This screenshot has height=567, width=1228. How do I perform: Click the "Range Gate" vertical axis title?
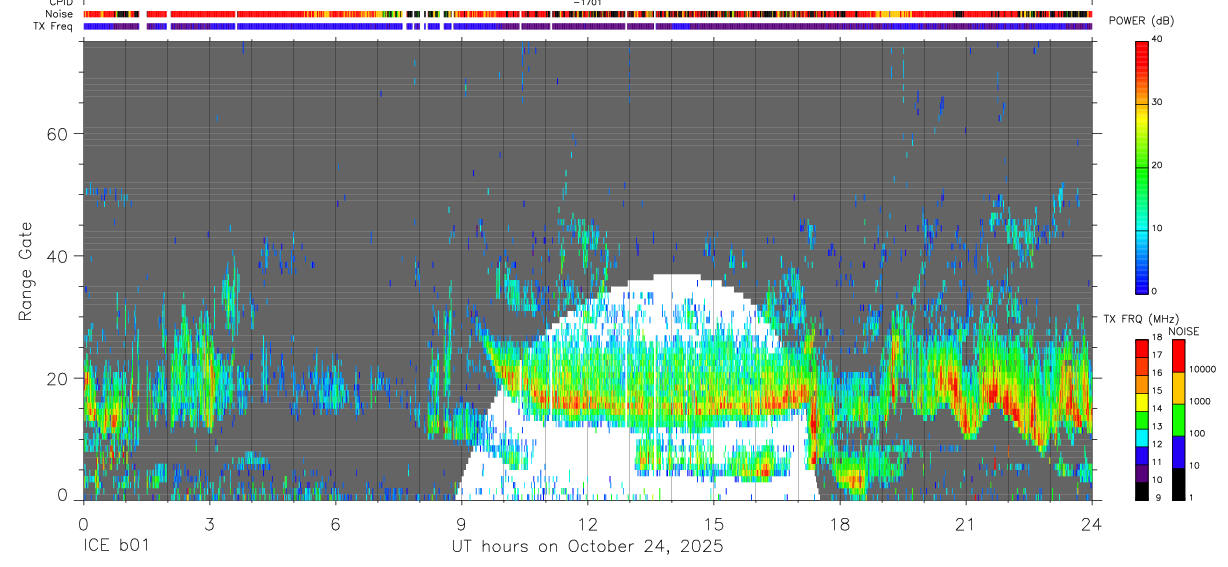[26, 271]
